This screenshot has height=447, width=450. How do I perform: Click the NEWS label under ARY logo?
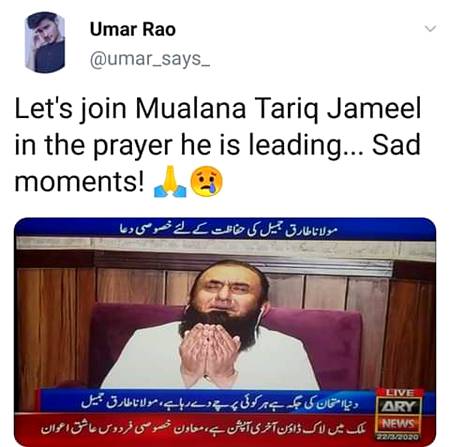(399, 424)
